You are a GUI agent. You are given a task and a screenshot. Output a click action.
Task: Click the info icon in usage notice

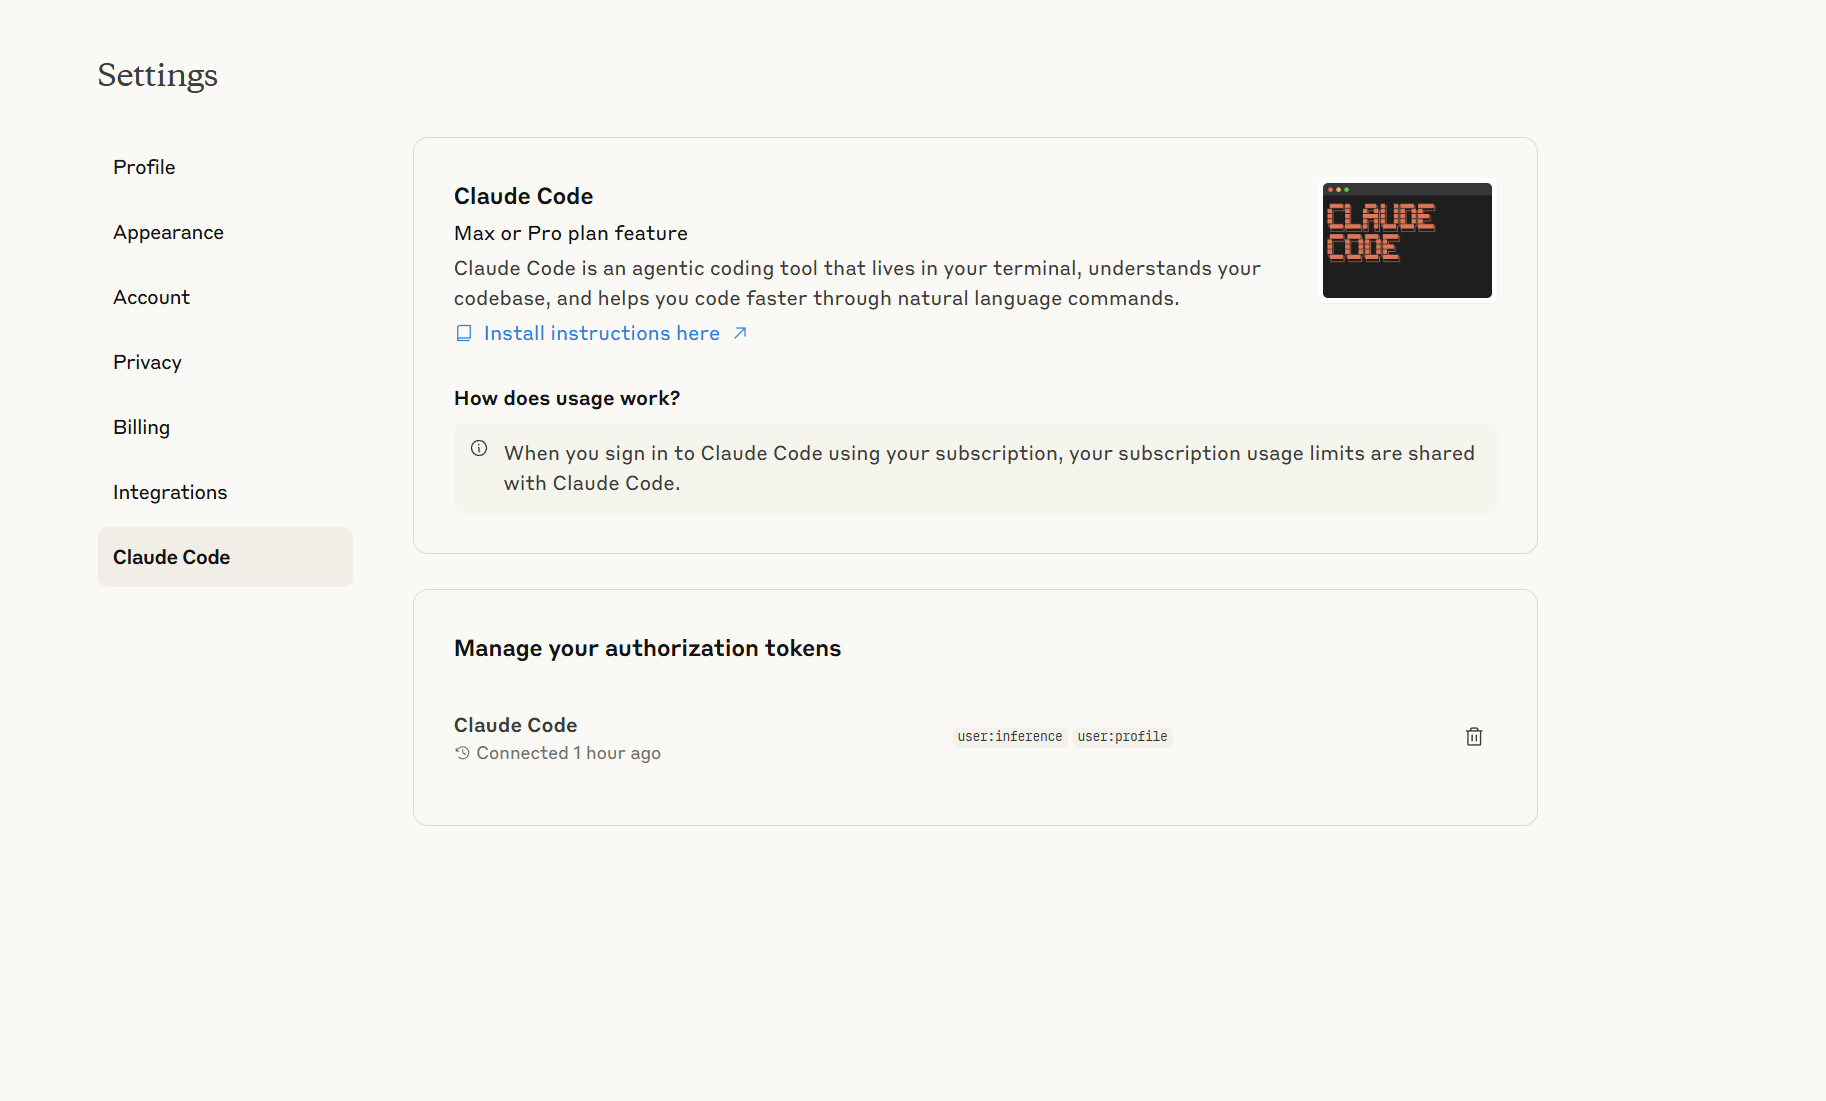[x=479, y=449]
